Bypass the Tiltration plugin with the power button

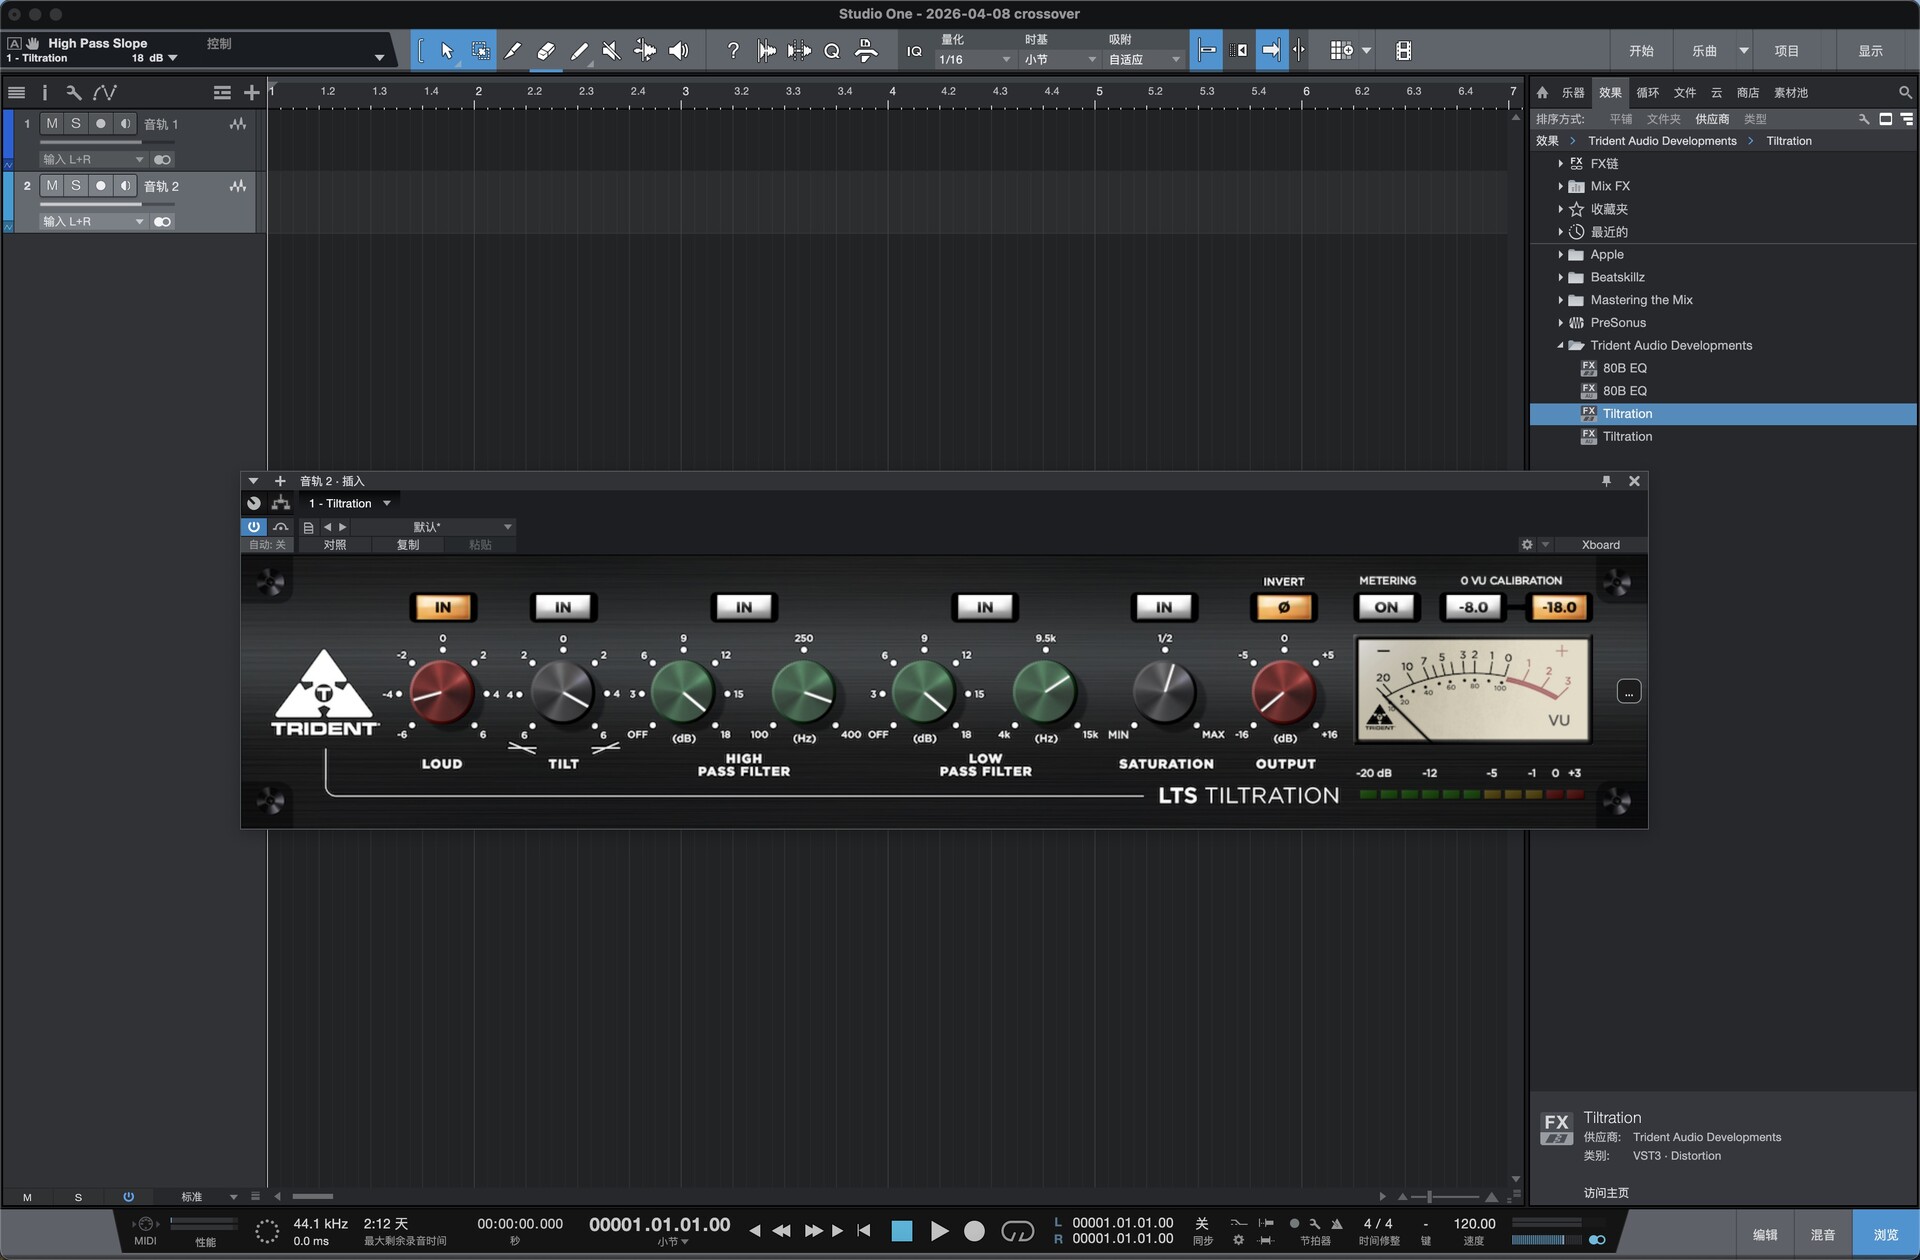[x=254, y=527]
